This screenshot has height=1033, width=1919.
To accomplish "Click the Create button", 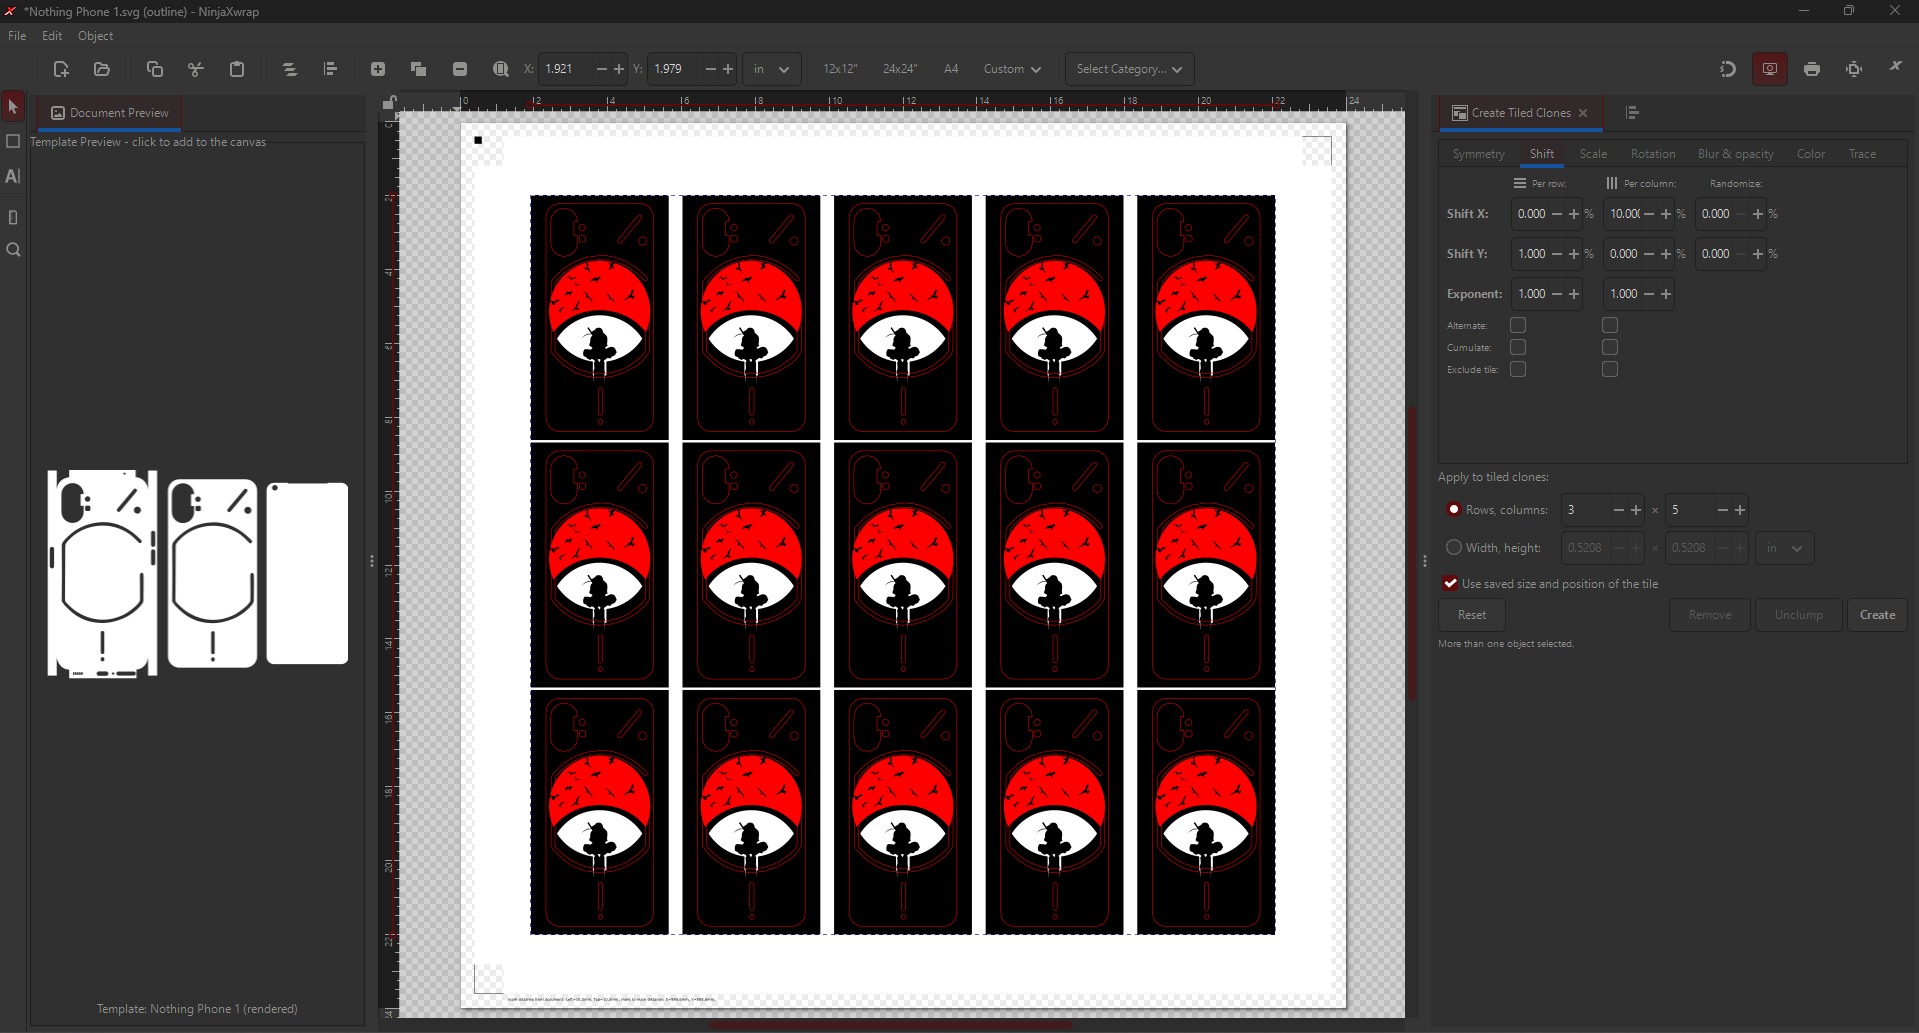I will coord(1877,615).
